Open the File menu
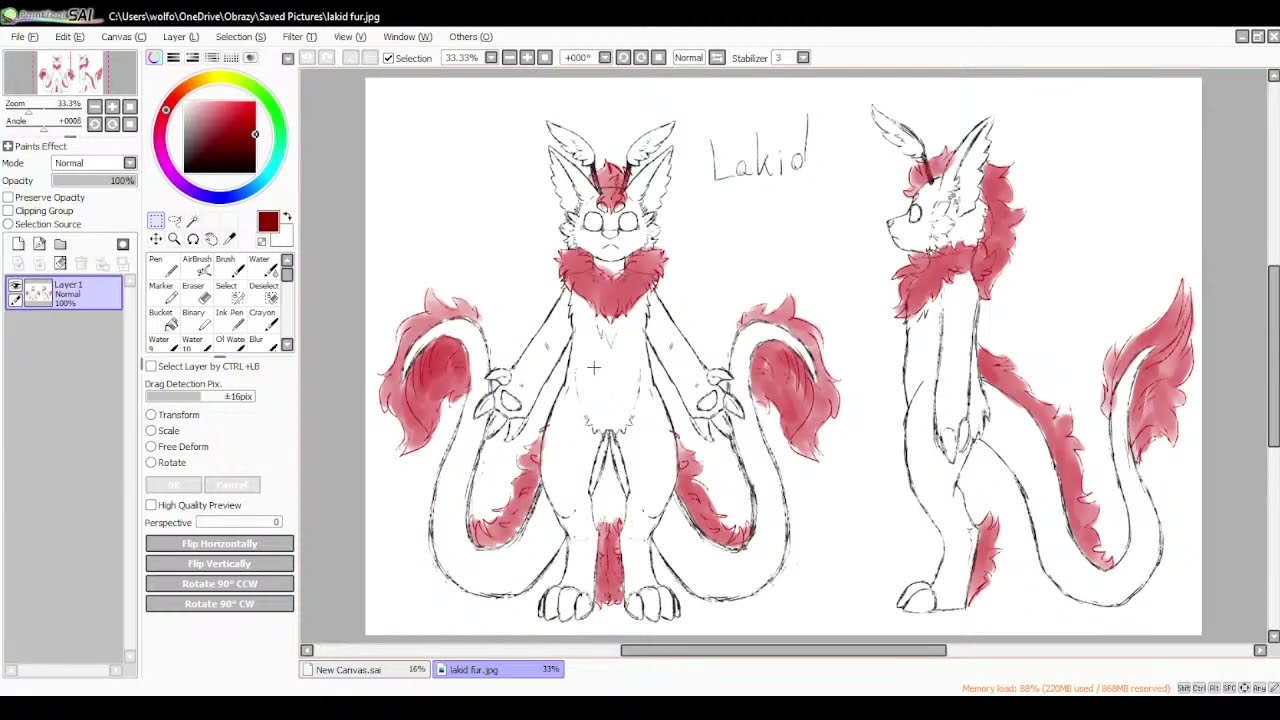This screenshot has height=720, width=1280. (25, 37)
